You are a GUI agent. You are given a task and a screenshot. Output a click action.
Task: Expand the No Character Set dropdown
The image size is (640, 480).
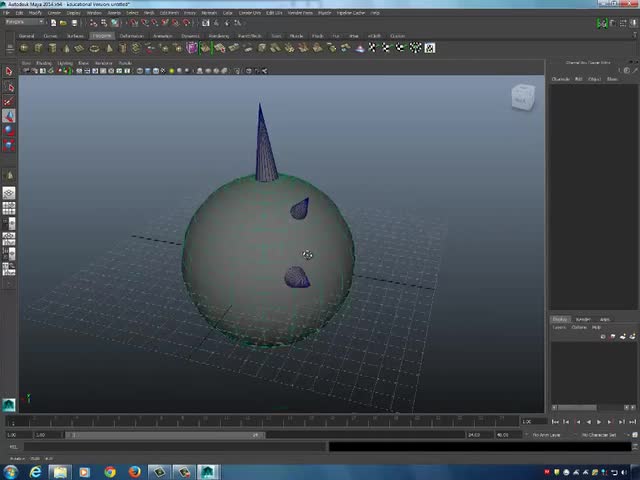point(605,435)
